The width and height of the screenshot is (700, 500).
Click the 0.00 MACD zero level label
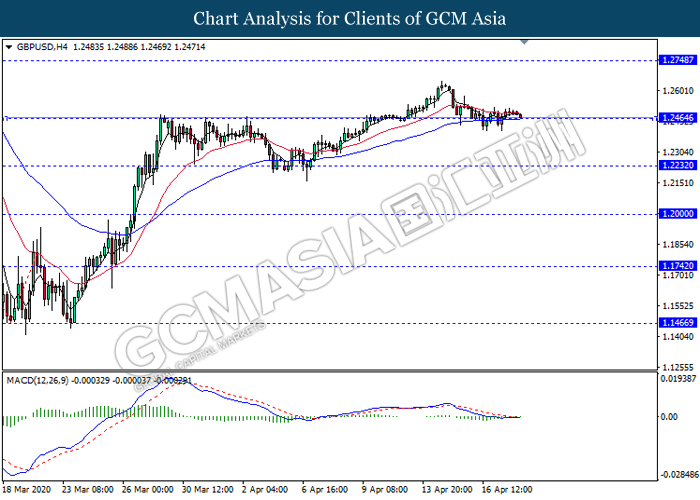point(669,417)
